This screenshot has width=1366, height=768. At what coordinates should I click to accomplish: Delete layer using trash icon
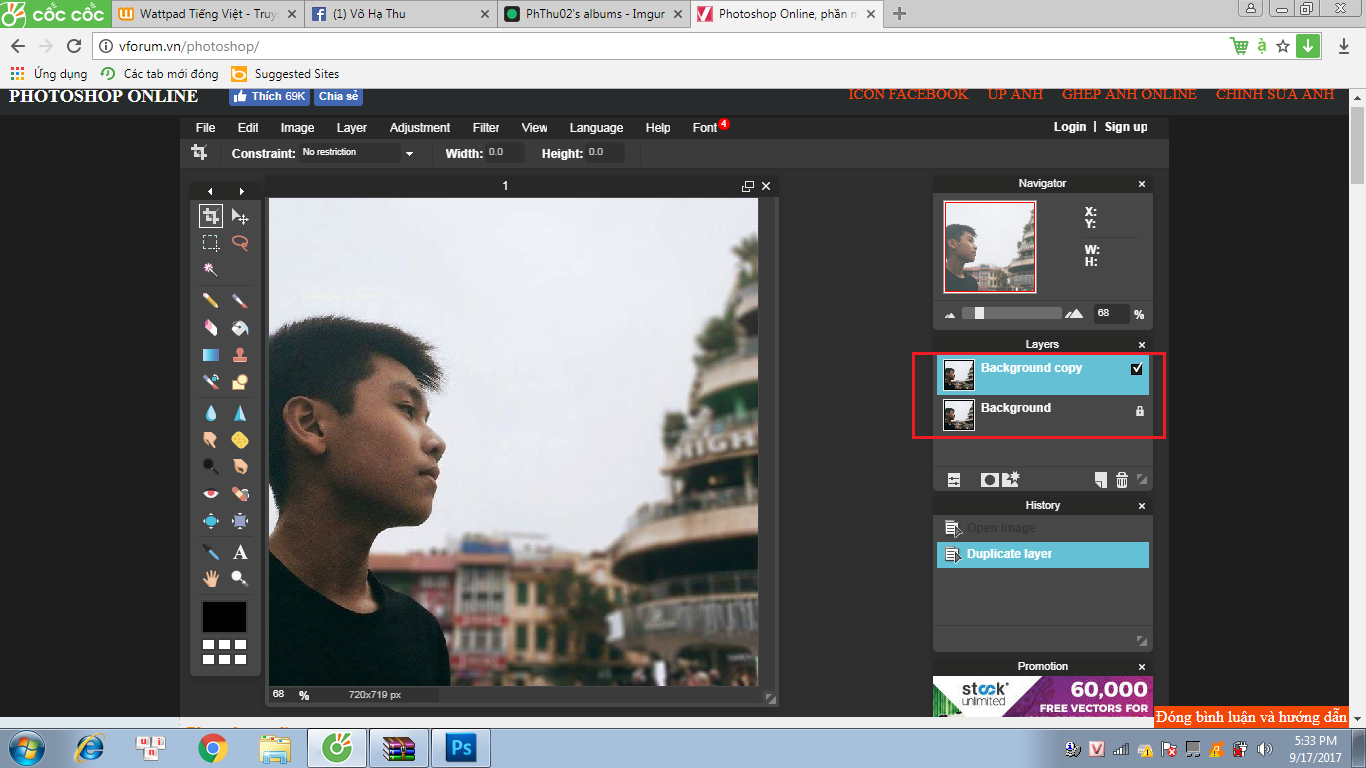pyautogui.click(x=1122, y=480)
